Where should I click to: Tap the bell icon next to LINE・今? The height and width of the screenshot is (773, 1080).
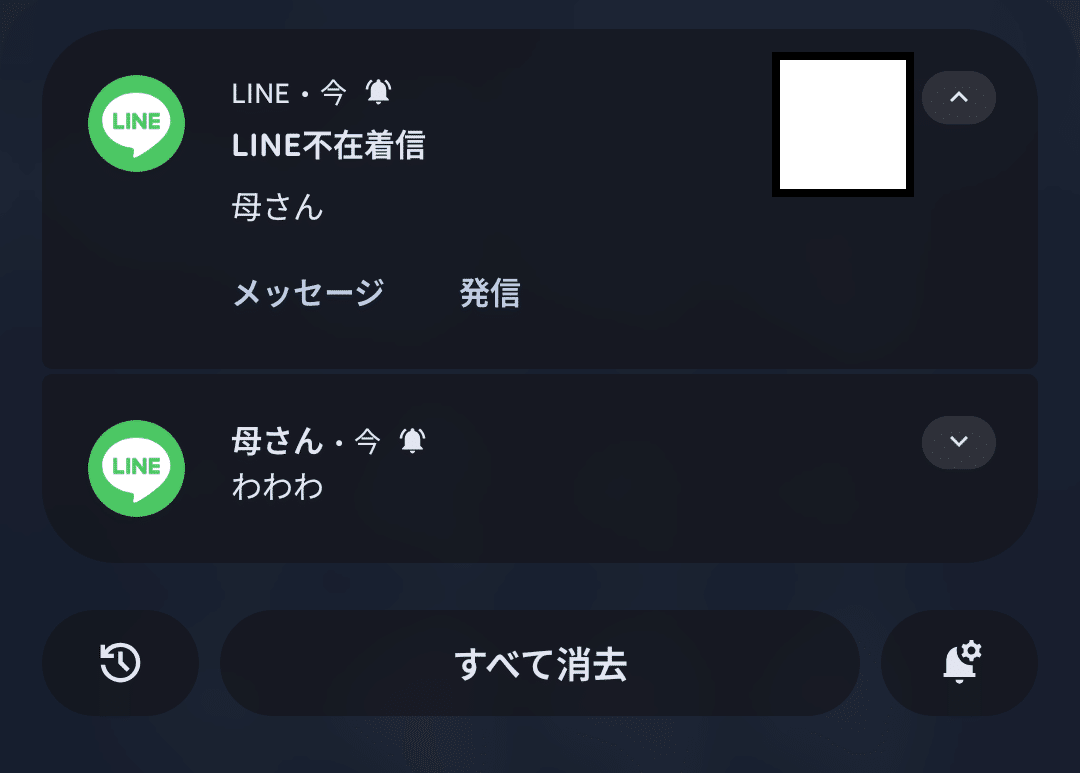376,92
